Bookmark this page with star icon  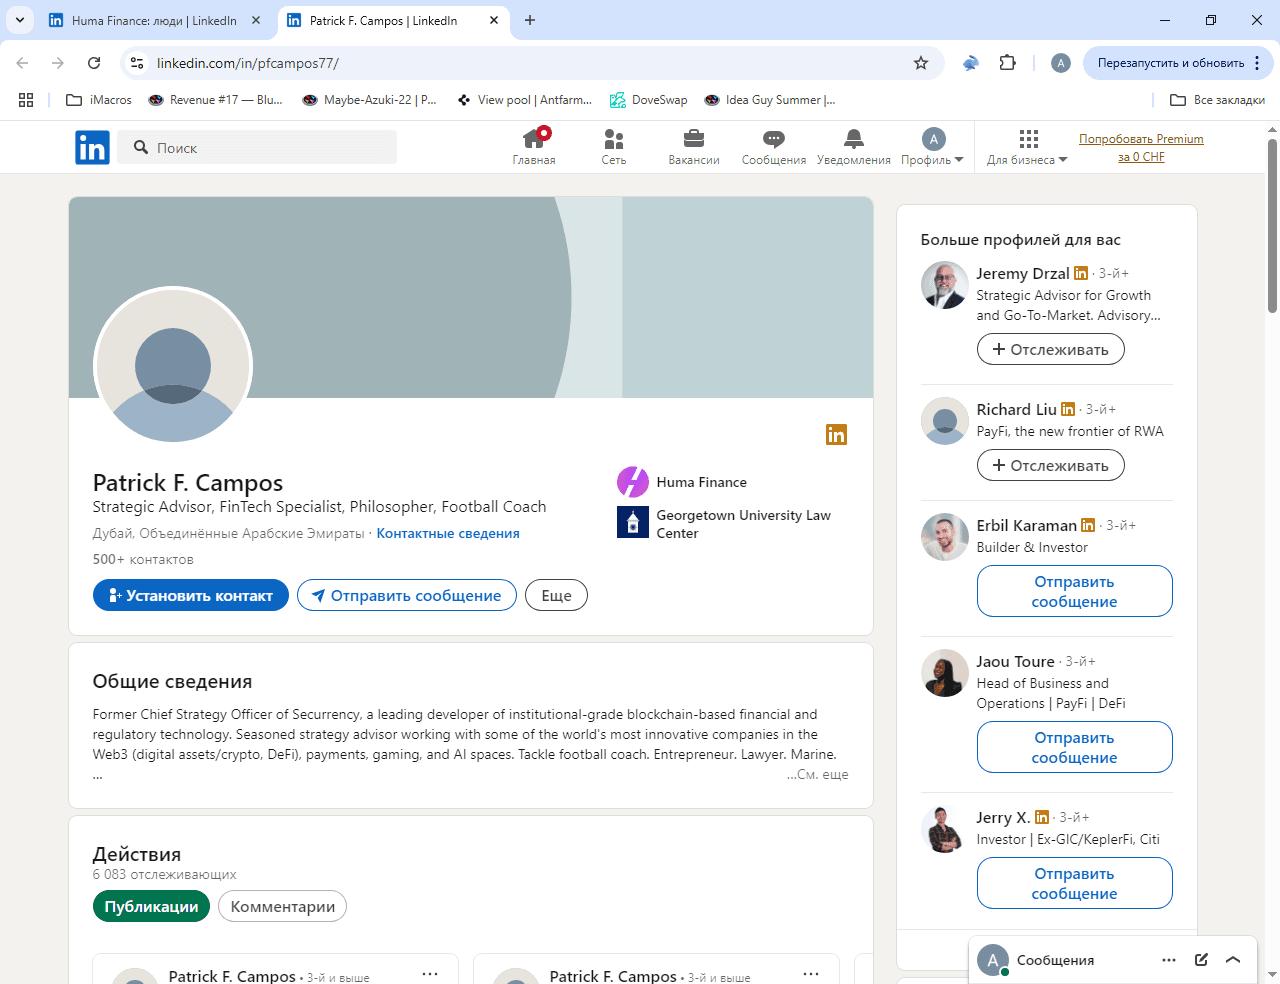point(921,63)
